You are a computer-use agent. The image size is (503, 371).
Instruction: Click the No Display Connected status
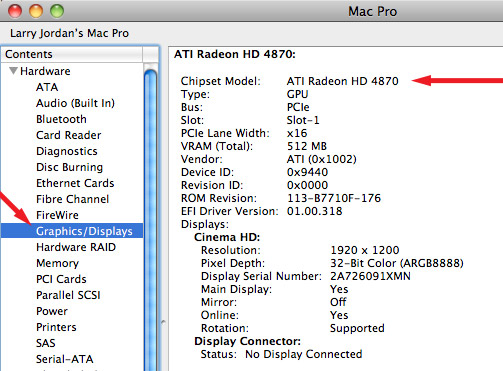tap(304, 354)
